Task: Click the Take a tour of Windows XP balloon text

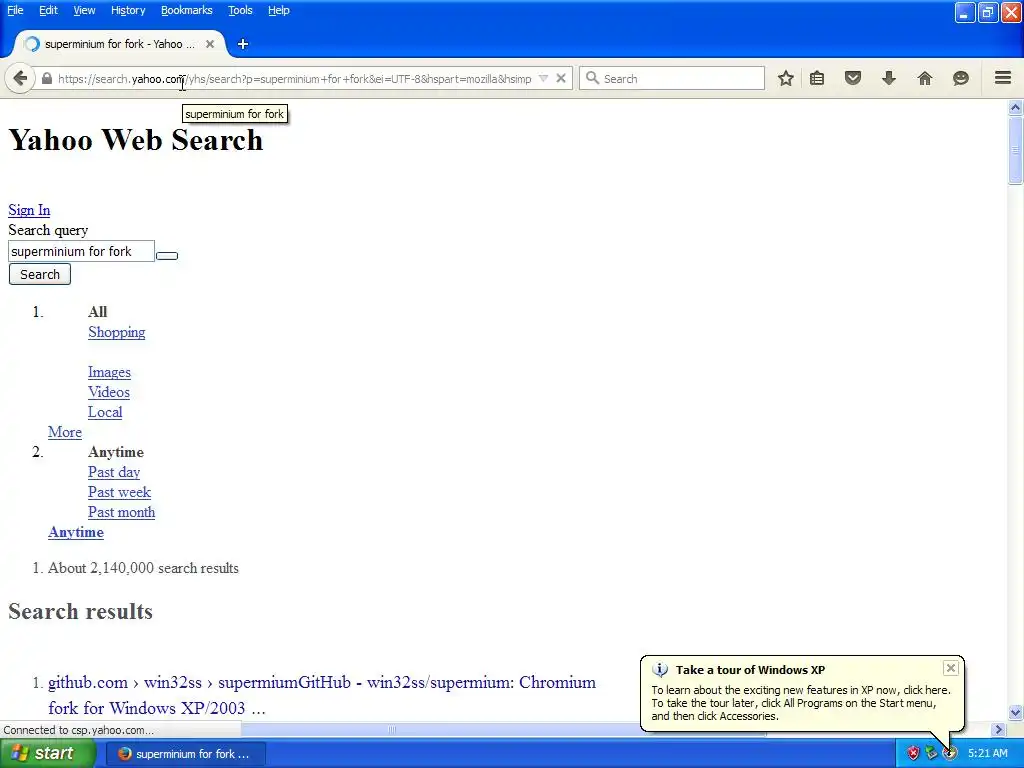Action: pos(801,703)
